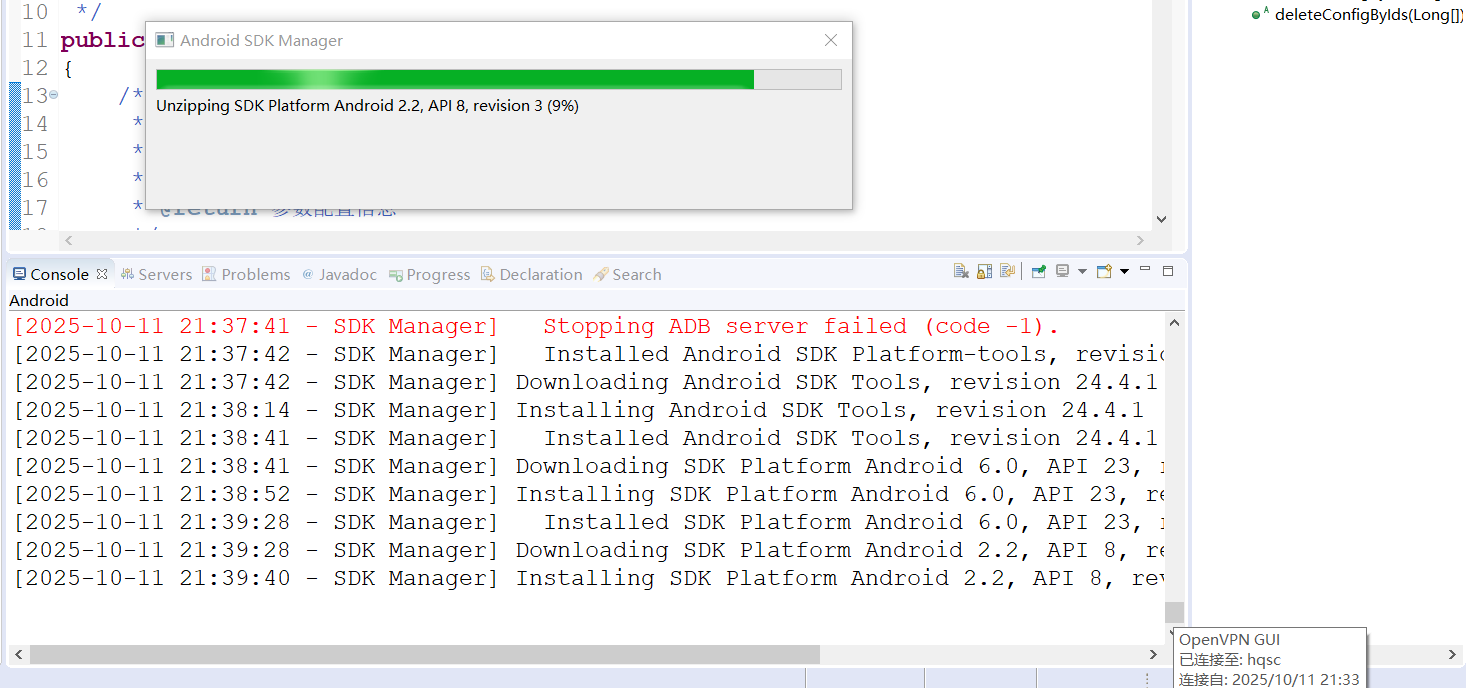
Task: Click the Android console label
Action: [x=39, y=300]
